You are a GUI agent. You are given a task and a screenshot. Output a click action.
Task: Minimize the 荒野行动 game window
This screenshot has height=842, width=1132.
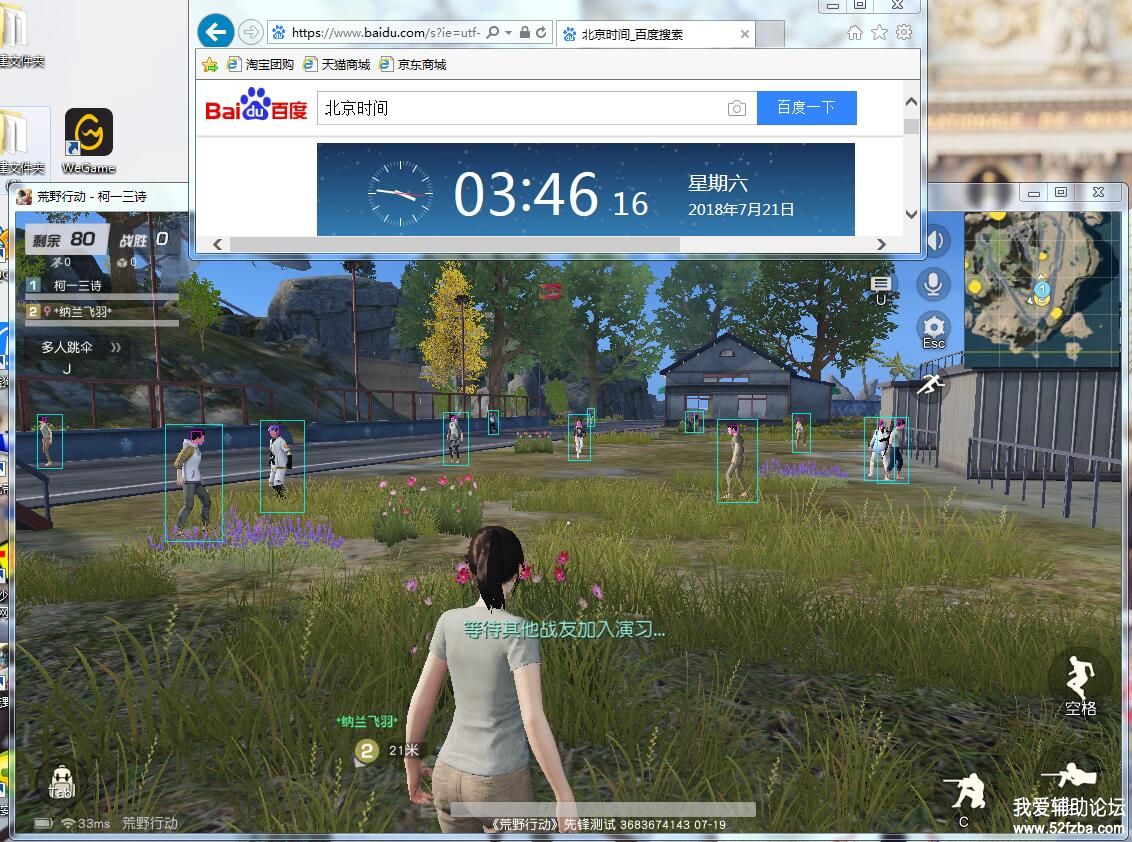point(1034,192)
